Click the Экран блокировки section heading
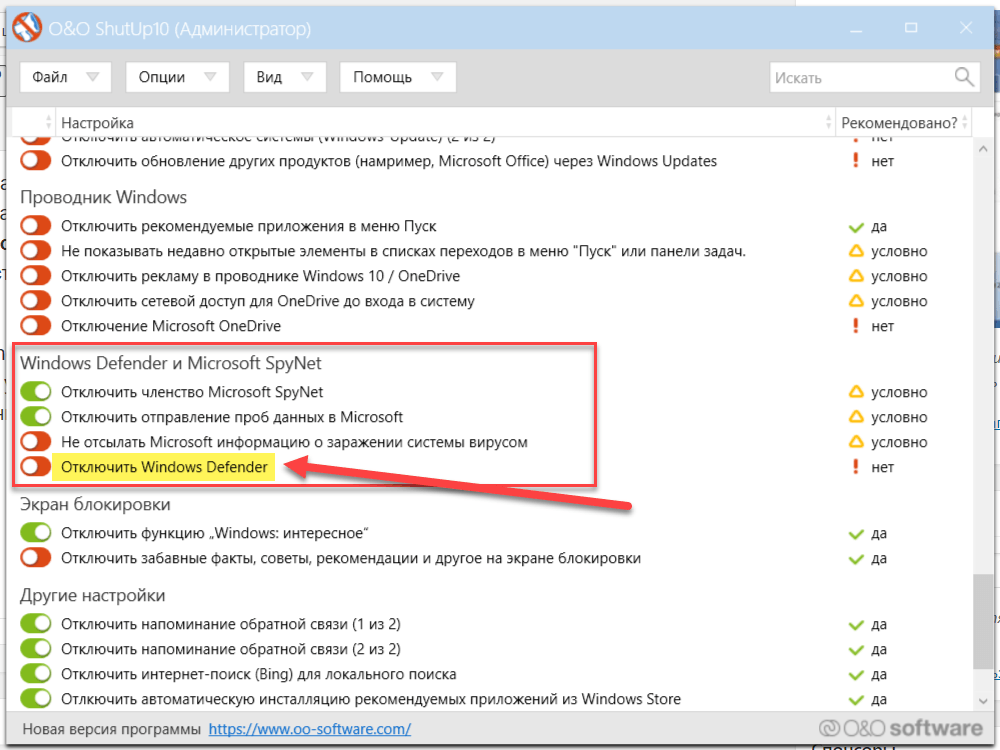This screenshot has width=1000, height=750. [x=95, y=504]
